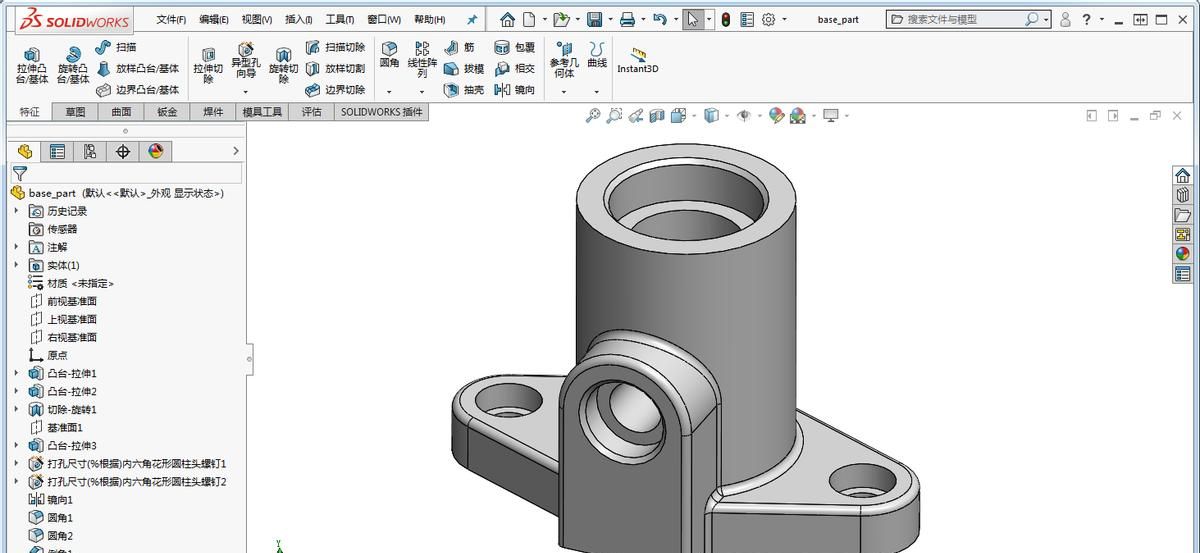Open the DisplayManager color ball tab

tap(155, 151)
